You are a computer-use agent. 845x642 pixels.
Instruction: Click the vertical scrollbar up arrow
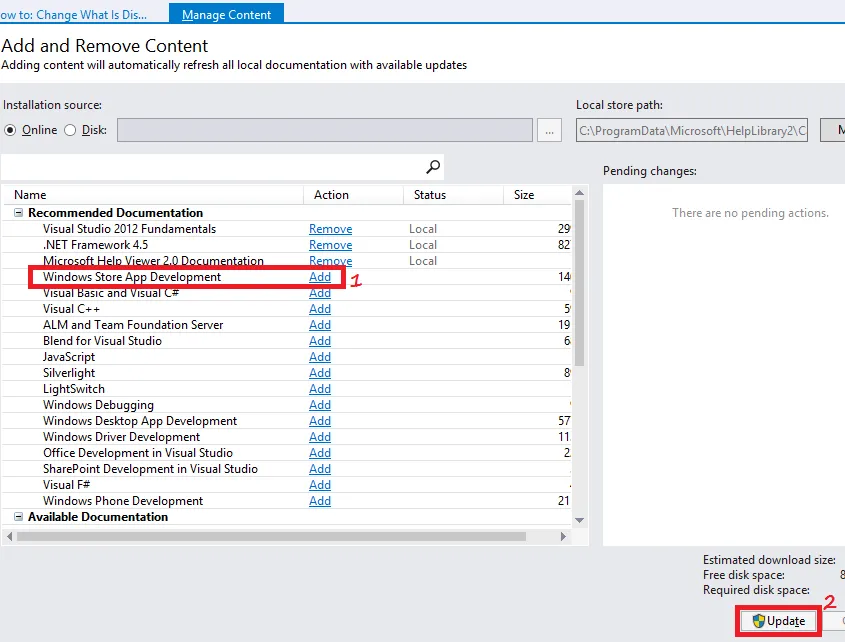[x=579, y=193]
